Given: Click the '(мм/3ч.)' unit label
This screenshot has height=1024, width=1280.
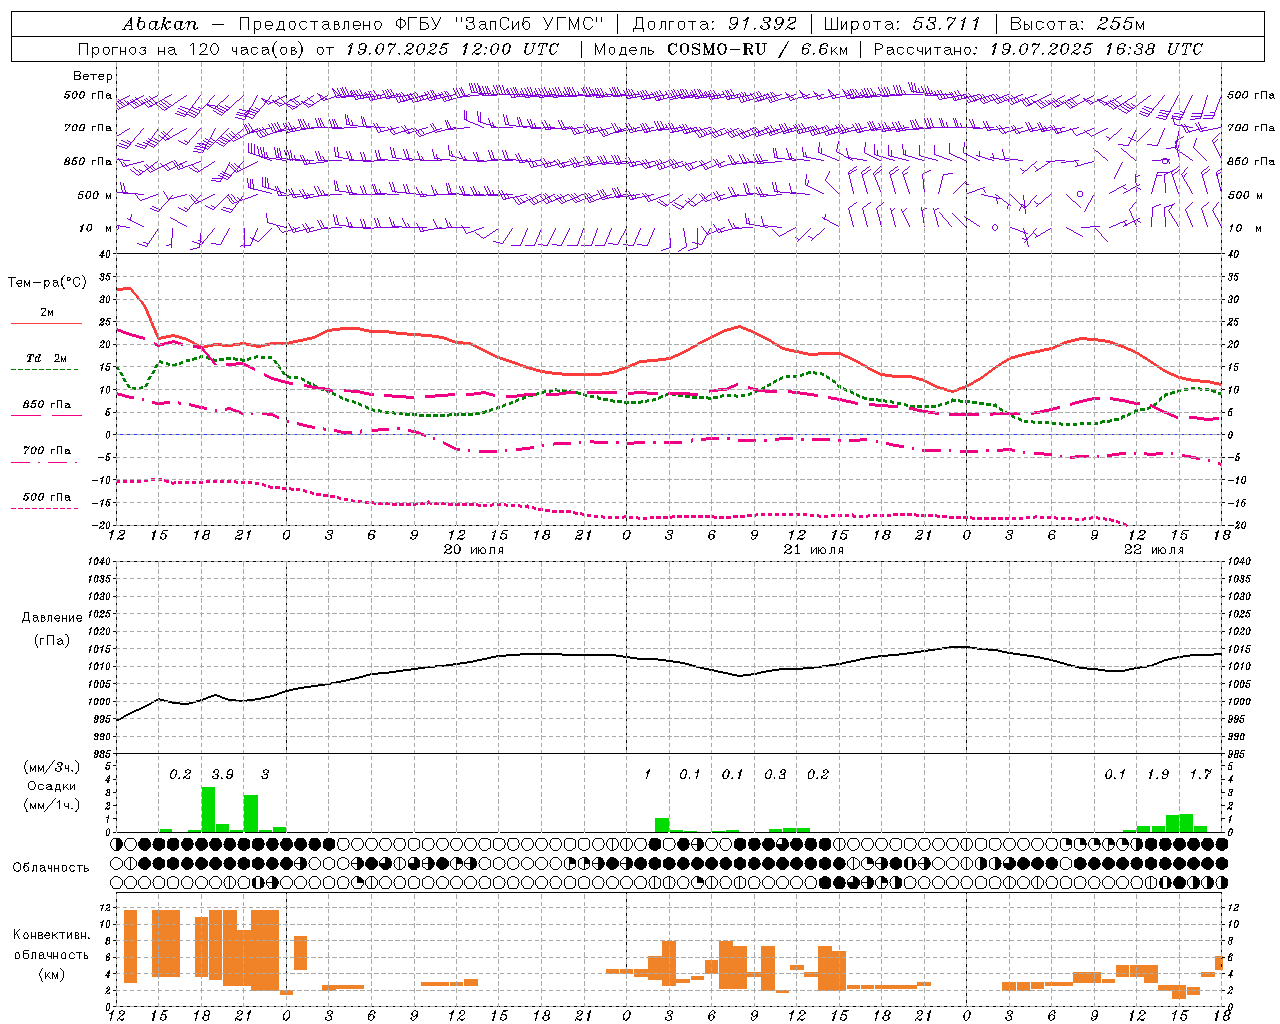Looking at the screenshot, I should [51, 767].
